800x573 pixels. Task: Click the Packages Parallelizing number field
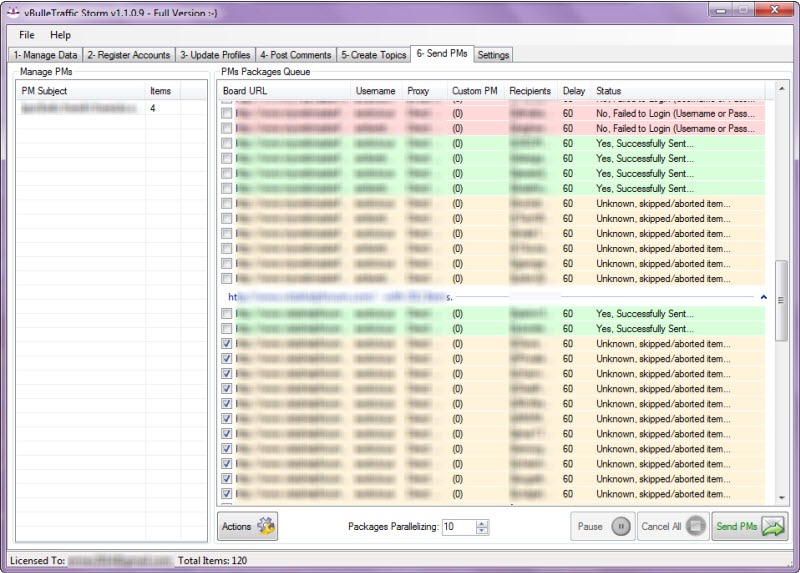[457, 527]
